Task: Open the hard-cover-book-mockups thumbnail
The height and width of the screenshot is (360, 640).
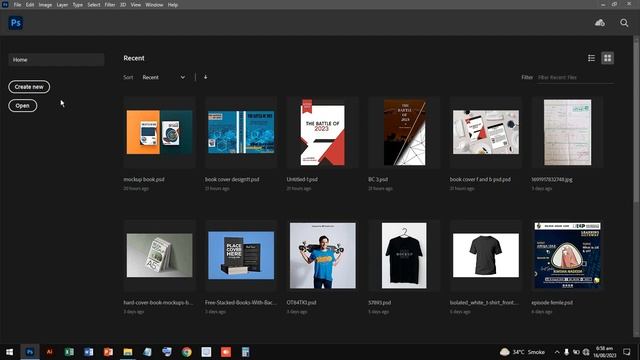Action: point(160,256)
